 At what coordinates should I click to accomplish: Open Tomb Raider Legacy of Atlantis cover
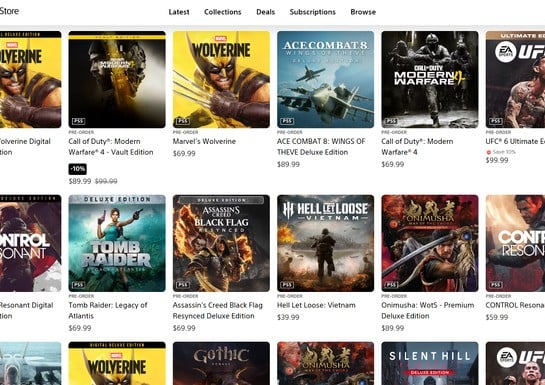pos(117,243)
